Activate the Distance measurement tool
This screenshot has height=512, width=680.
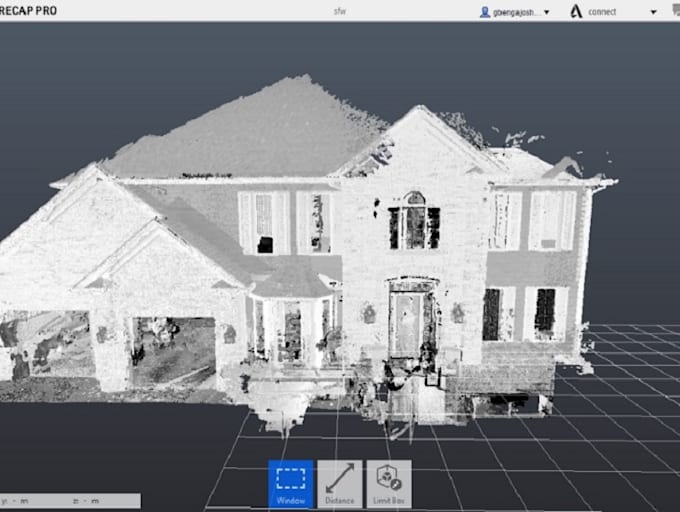click(340, 484)
